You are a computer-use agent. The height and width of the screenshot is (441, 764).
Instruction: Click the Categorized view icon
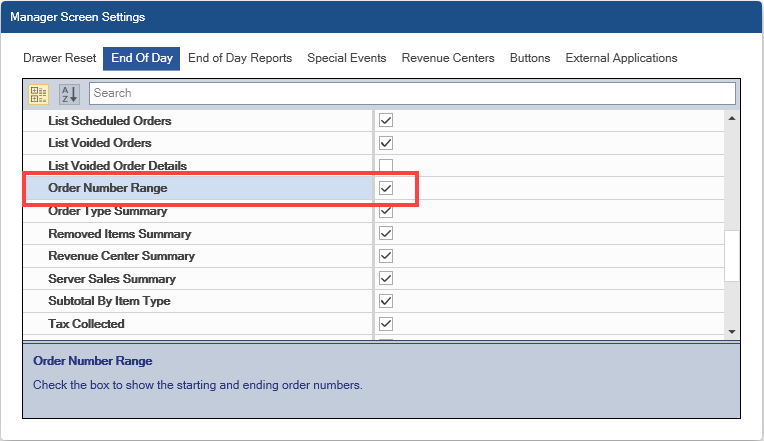click(39, 94)
